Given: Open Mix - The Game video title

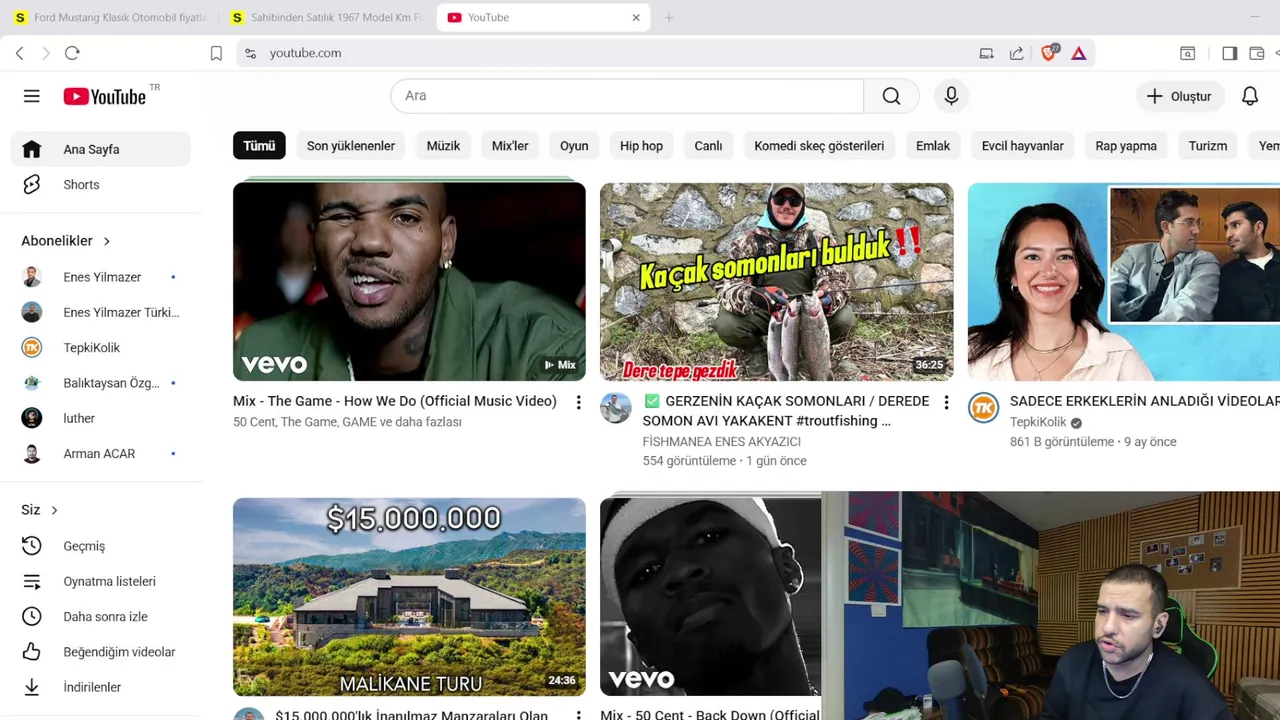Looking at the screenshot, I should pyautogui.click(x=395, y=401).
